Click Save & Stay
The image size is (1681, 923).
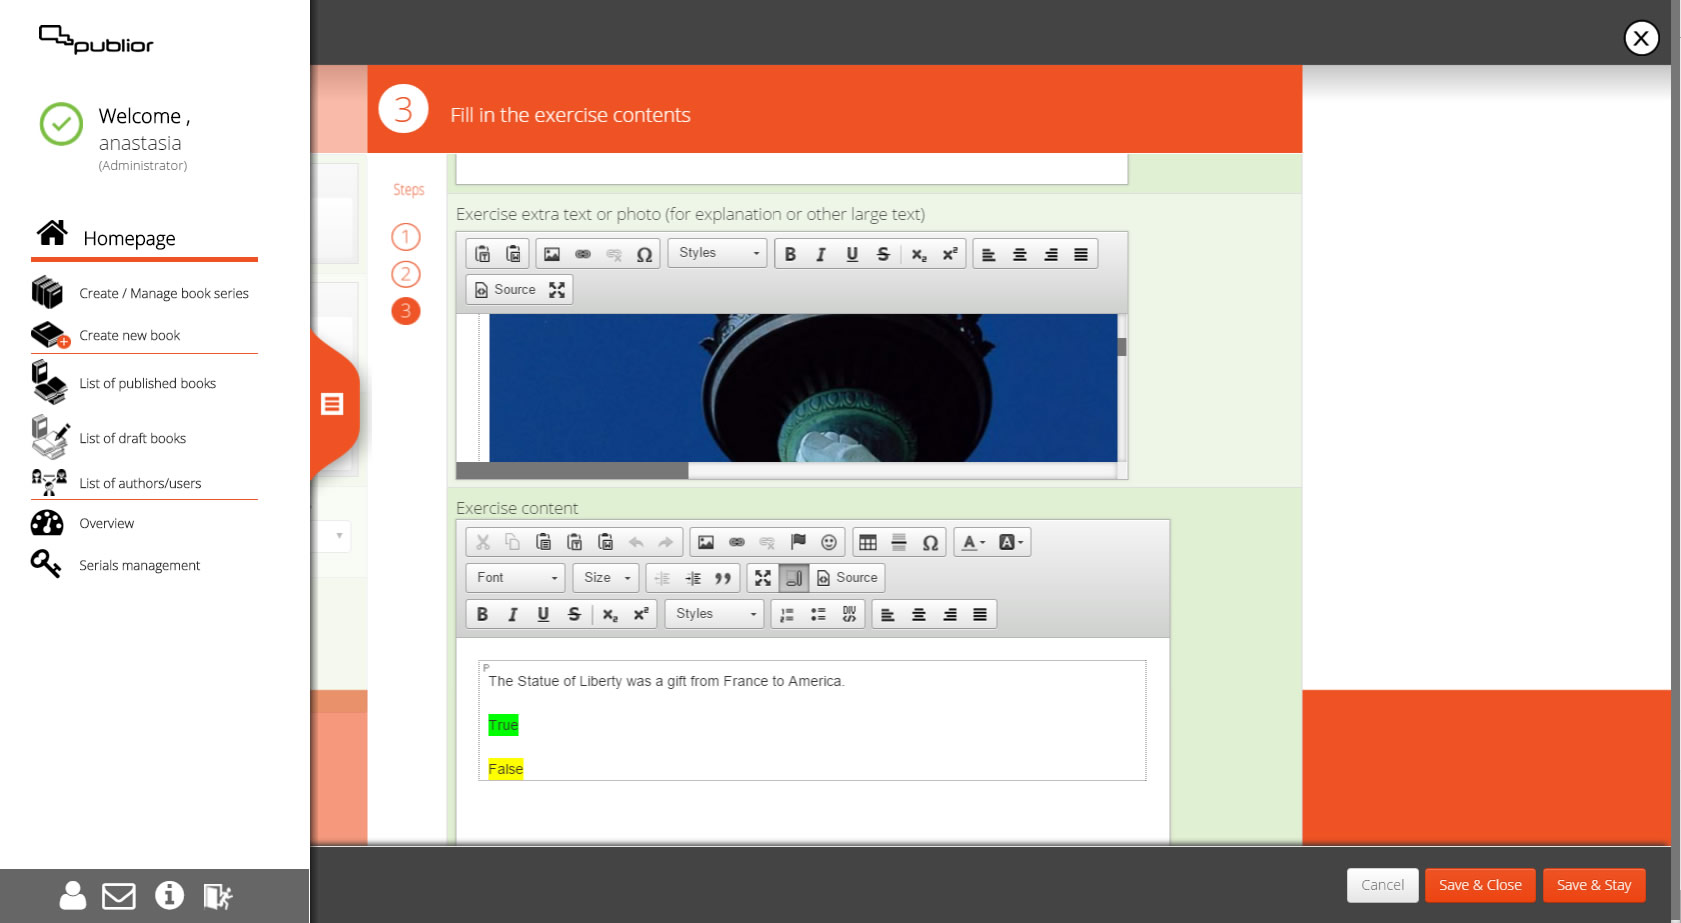tap(1594, 885)
